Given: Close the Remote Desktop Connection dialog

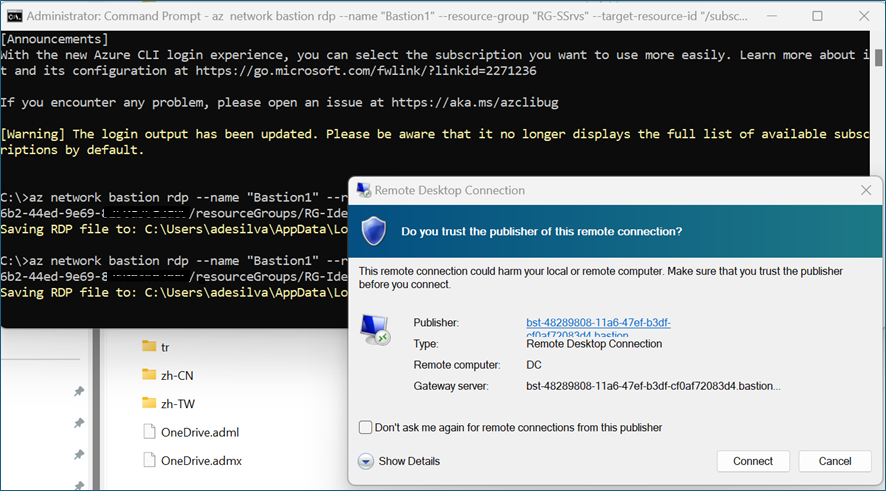Looking at the screenshot, I should [x=866, y=190].
